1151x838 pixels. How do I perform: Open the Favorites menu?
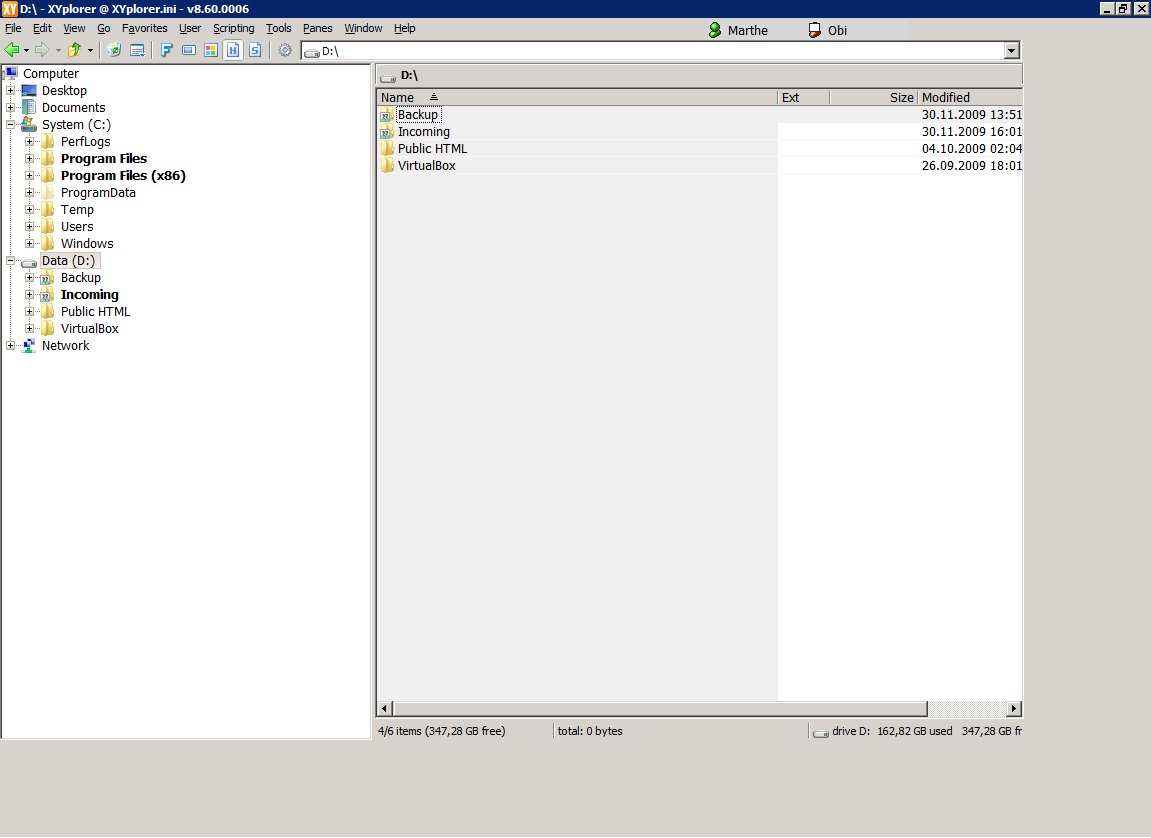(144, 28)
